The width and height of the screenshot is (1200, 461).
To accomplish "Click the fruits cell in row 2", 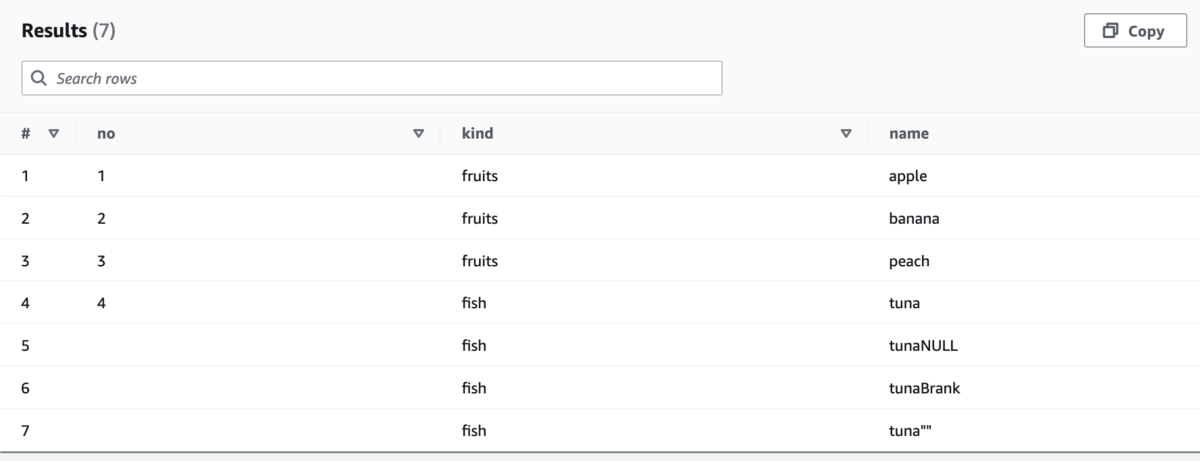I will [480, 218].
